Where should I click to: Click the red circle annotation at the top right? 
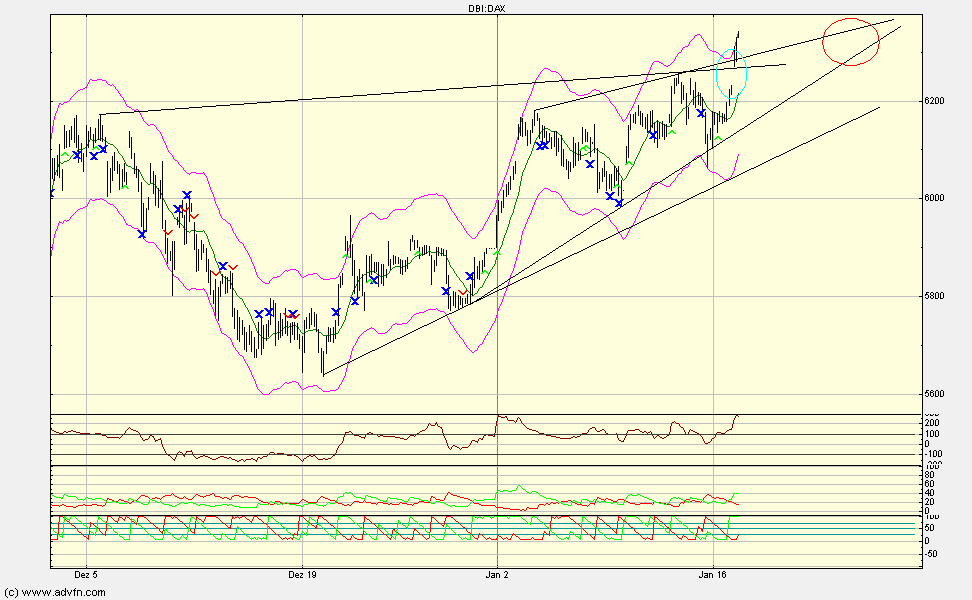[849, 41]
